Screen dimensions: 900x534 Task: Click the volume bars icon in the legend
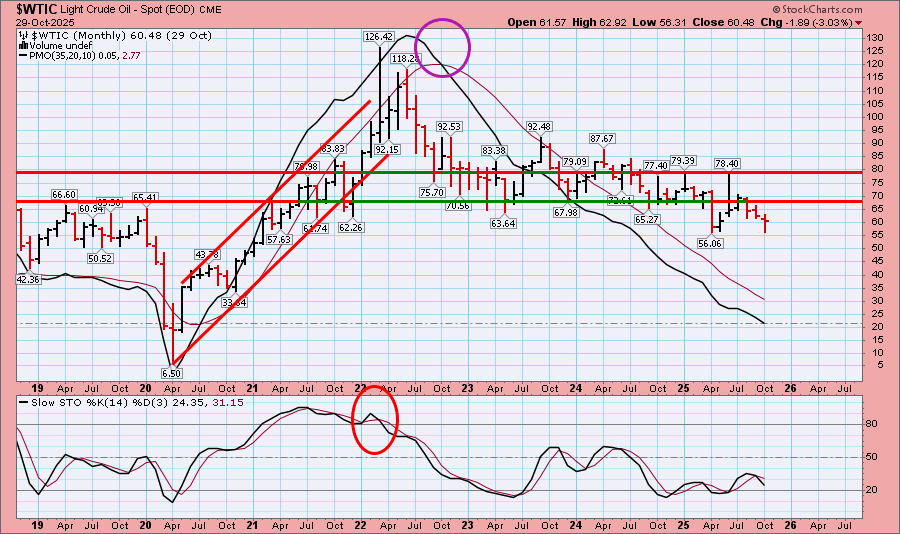tap(22, 46)
